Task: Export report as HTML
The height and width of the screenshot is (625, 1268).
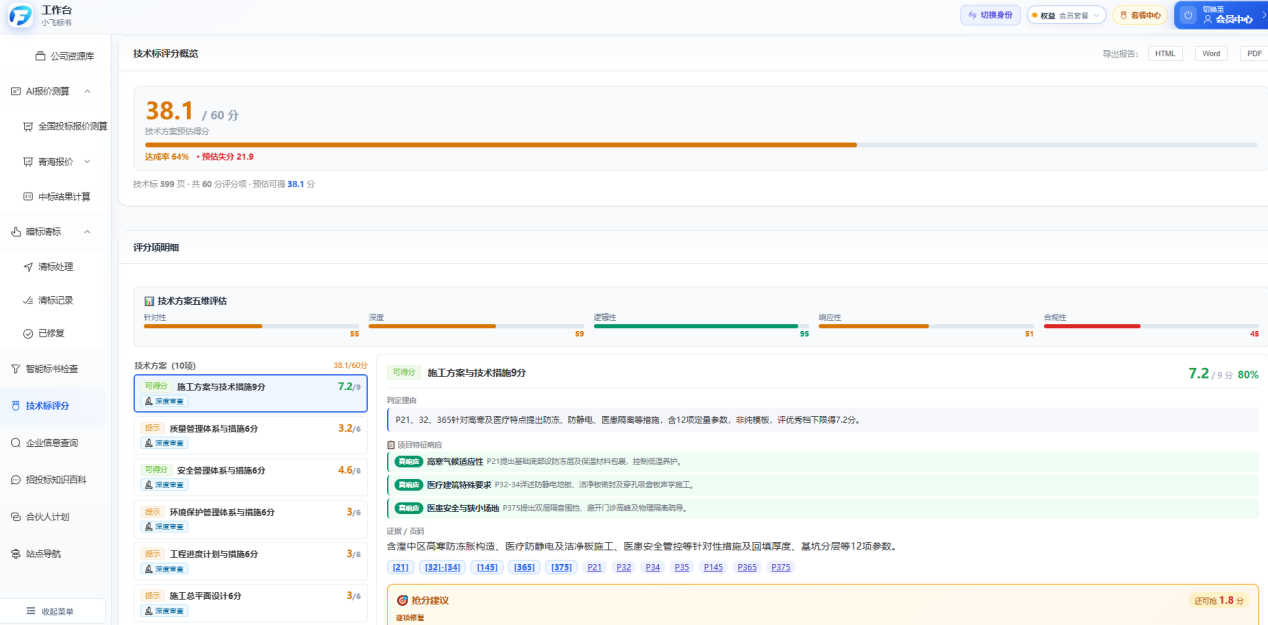Action: point(1165,54)
